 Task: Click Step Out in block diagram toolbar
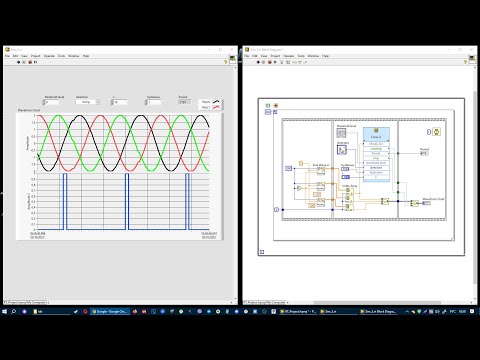pos(305,62)
